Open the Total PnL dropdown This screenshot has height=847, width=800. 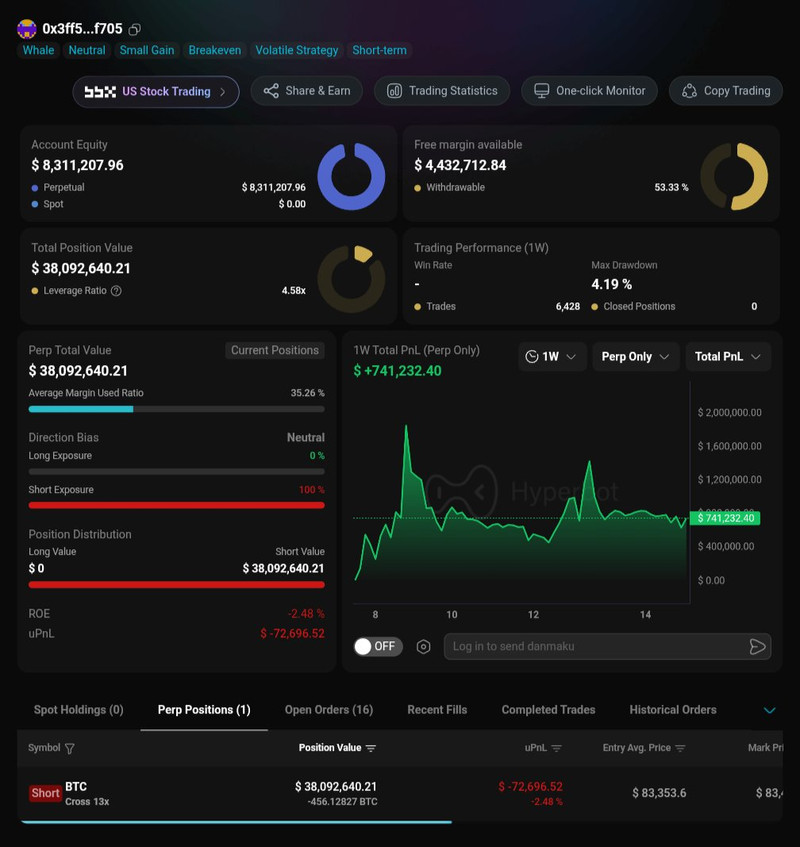[x=728, y=357]
